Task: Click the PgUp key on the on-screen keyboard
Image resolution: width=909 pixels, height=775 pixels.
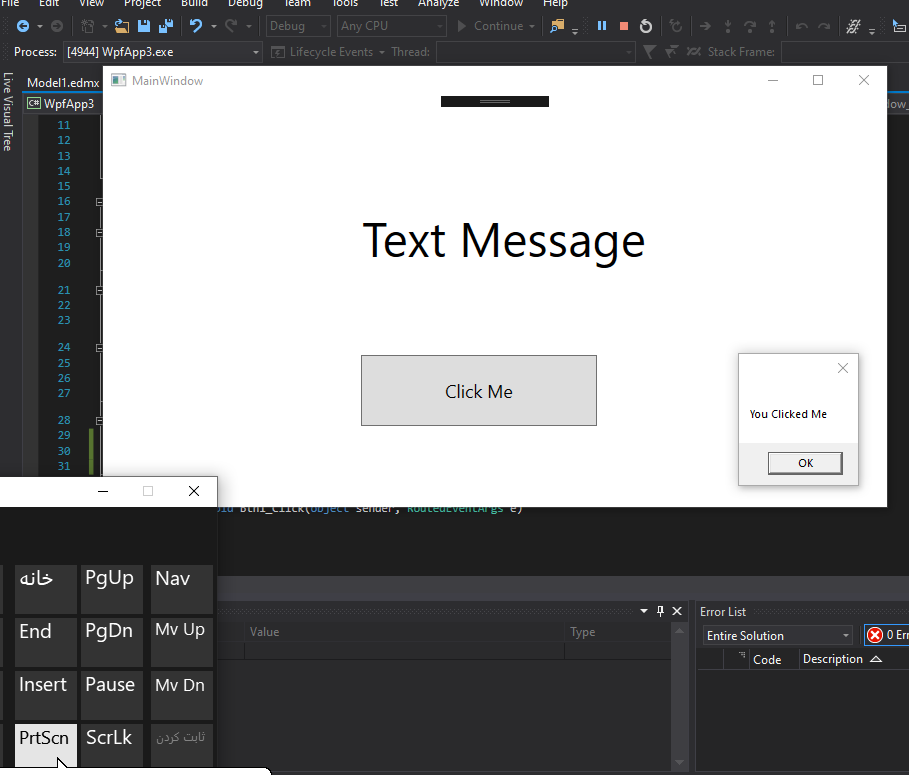Action: (x=112, y=589)
